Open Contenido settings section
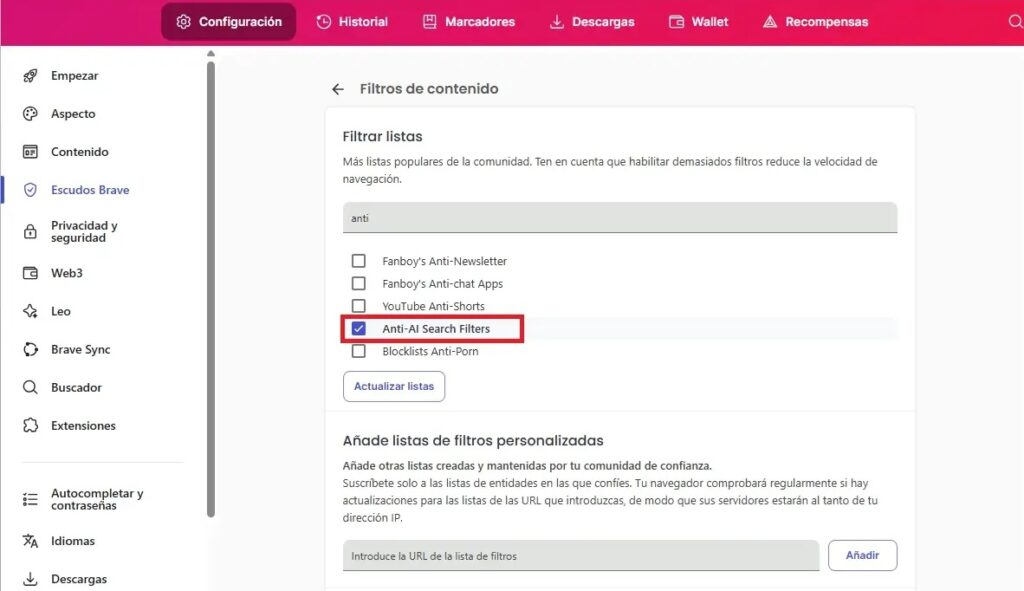Image resolution: width=1024 pixels, height=591 pixels. (x=80, y=152)
